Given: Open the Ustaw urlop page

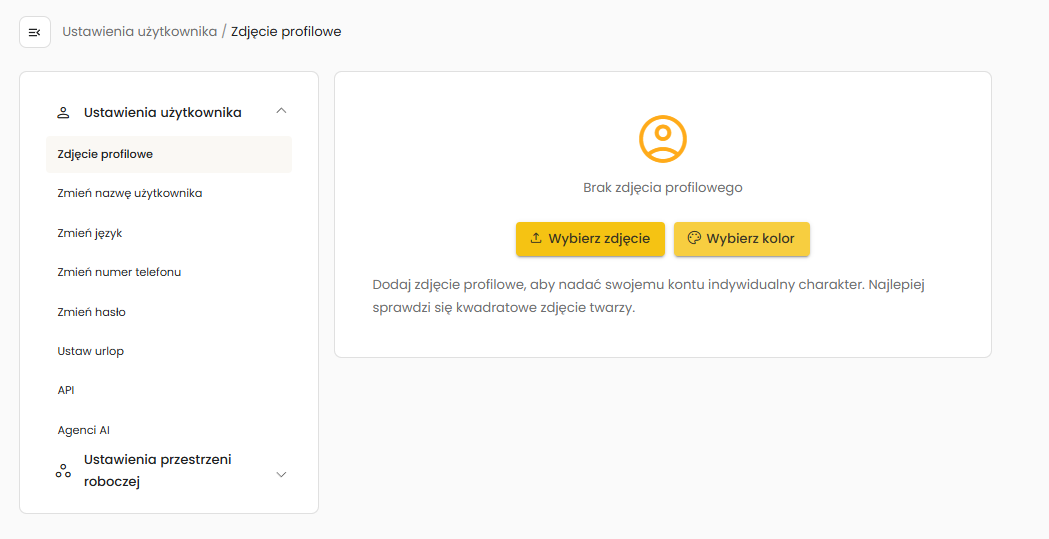Looking at the screenshot, I should click(x=91, y=351).
